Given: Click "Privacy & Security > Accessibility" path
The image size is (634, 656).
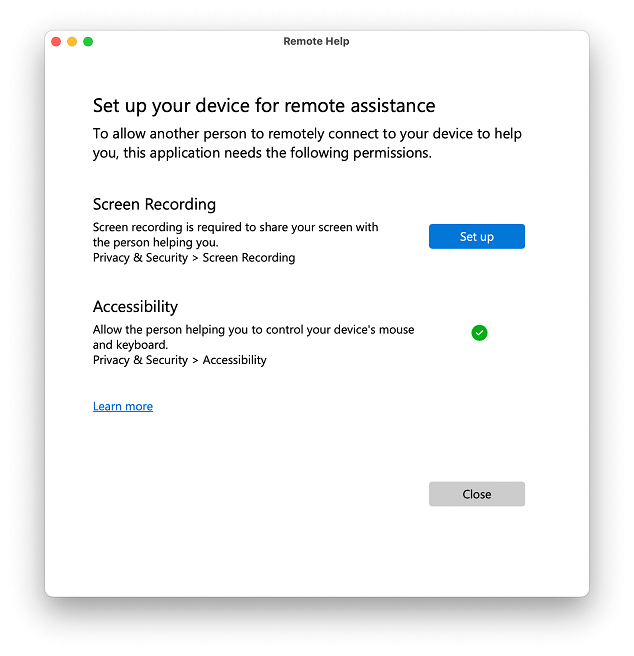Looking at the screenshot, I should [180, 360].
